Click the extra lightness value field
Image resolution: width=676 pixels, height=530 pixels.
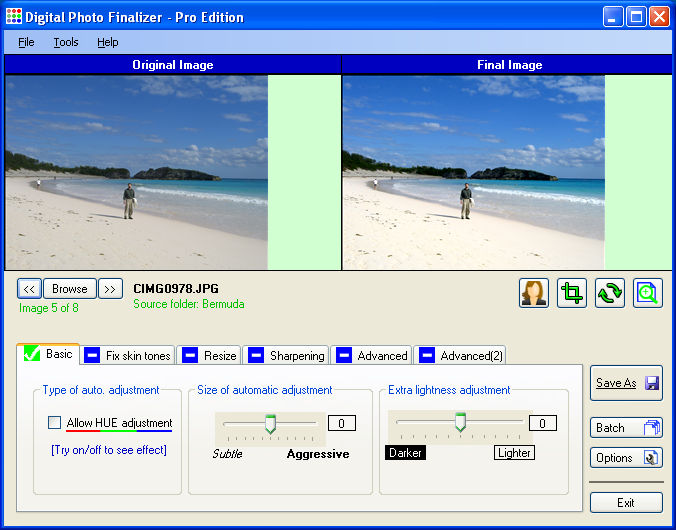point(543,423)
